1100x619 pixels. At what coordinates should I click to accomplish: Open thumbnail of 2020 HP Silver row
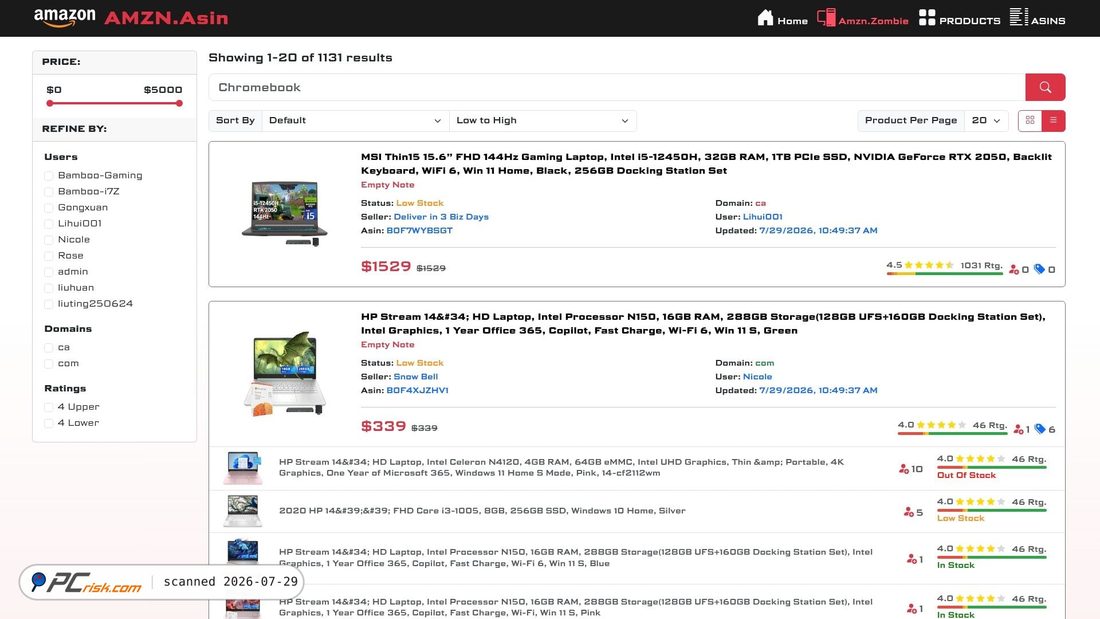click(x=243, y=511)
